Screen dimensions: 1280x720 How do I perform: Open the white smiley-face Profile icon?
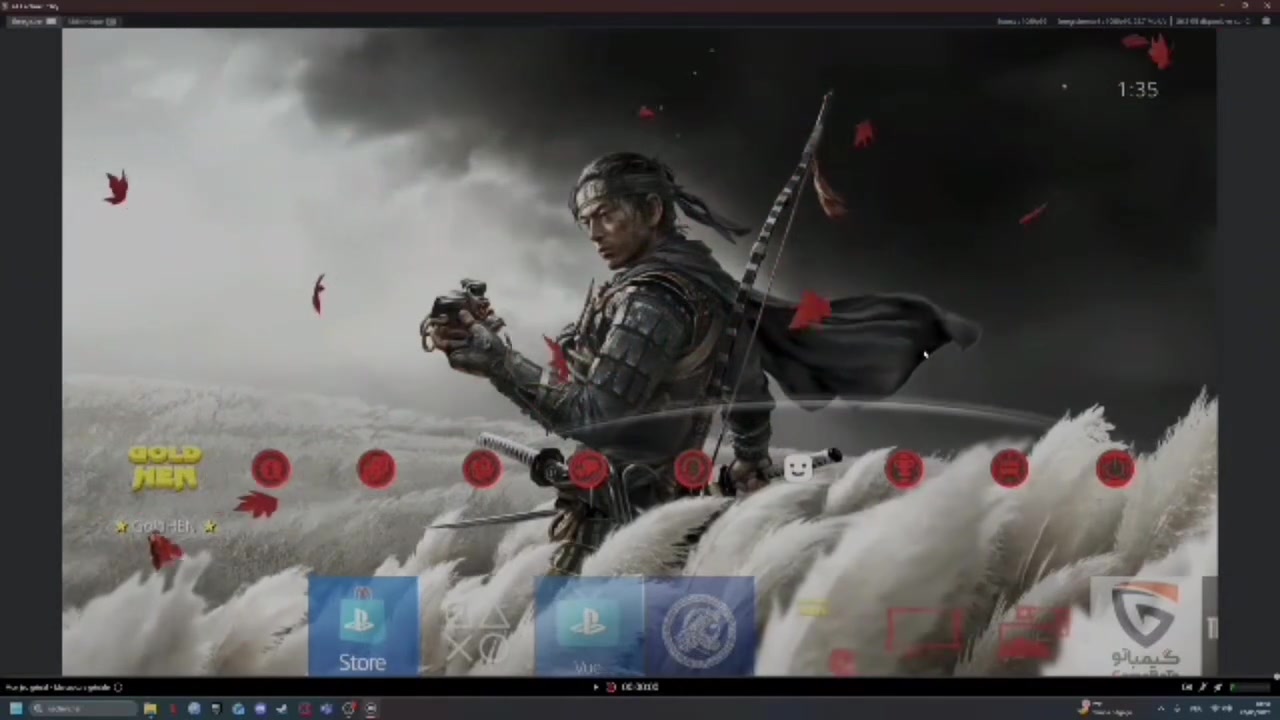click(798, 468)
